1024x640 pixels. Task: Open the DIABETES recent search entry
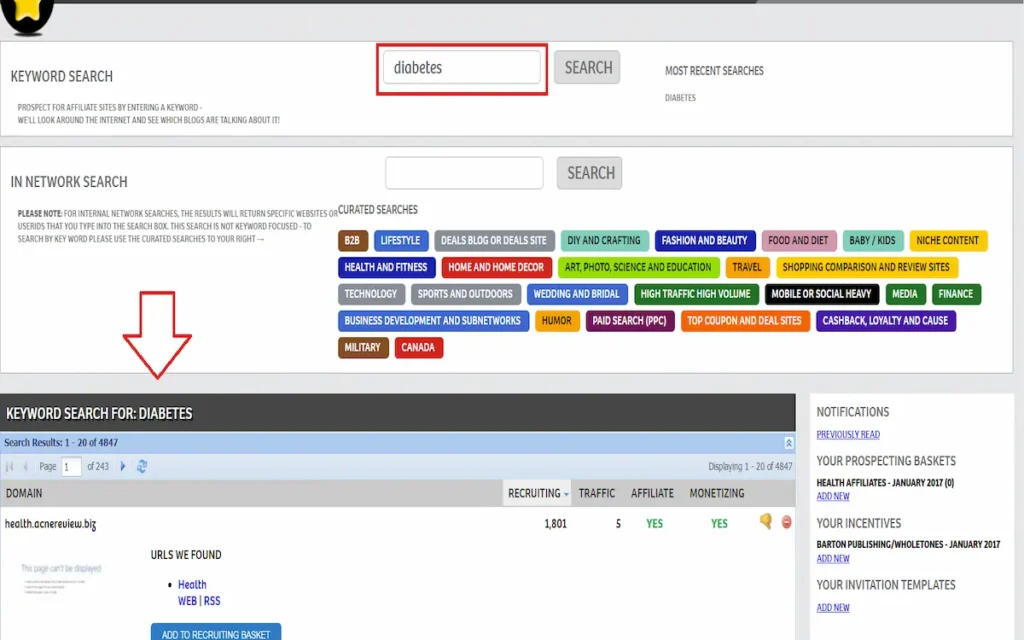680,98
